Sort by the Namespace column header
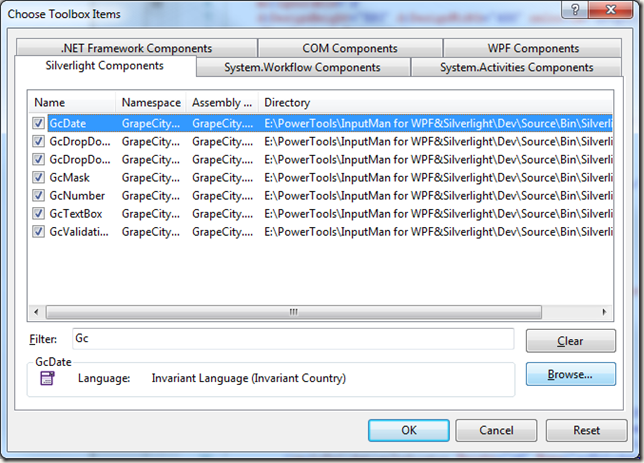This screenshot has width=644, height=463. 151,102
